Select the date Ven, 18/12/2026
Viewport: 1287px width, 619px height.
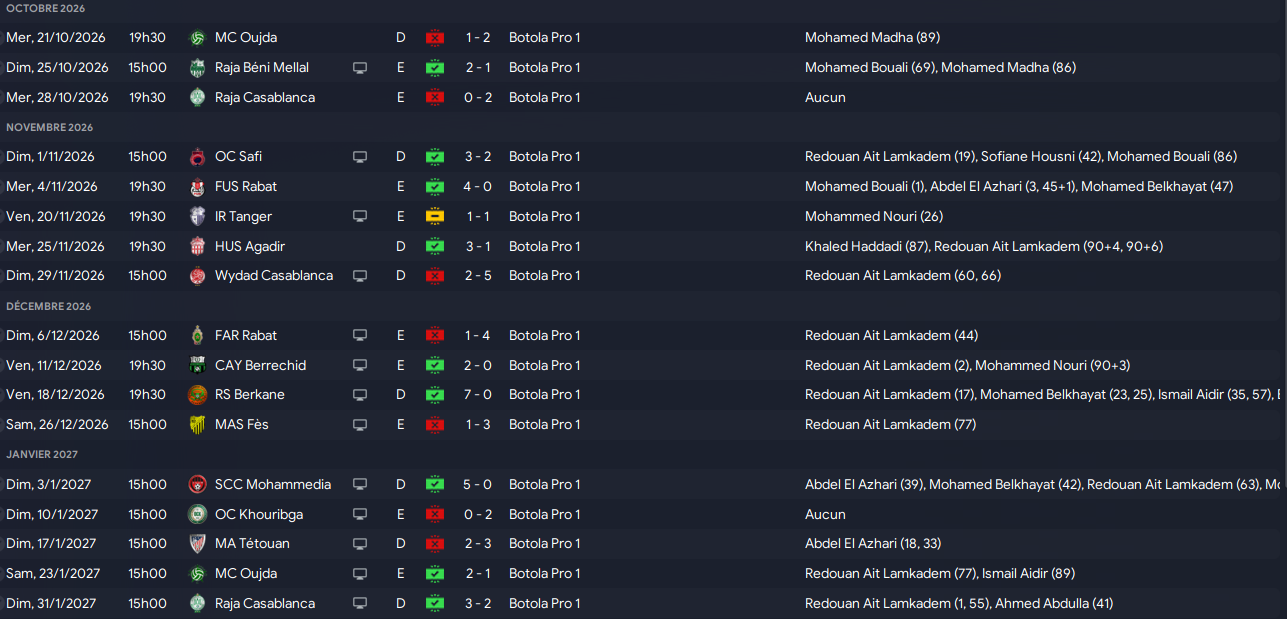56,395
